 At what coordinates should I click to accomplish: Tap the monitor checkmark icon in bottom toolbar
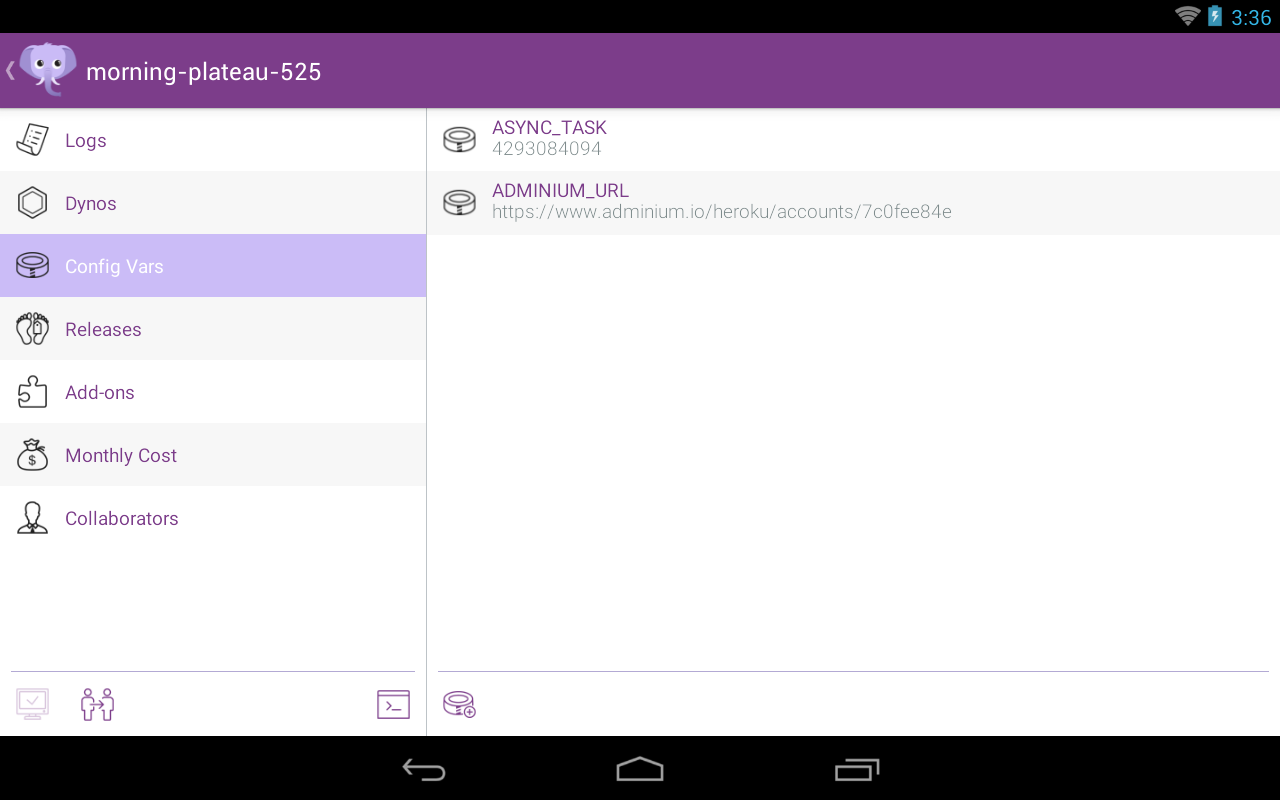tap(32, 704)
